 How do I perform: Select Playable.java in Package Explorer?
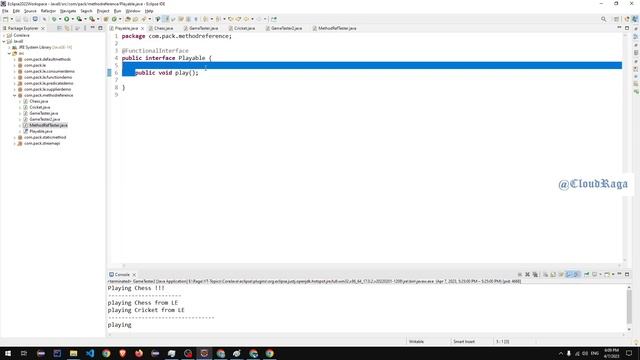pos(41,131)
